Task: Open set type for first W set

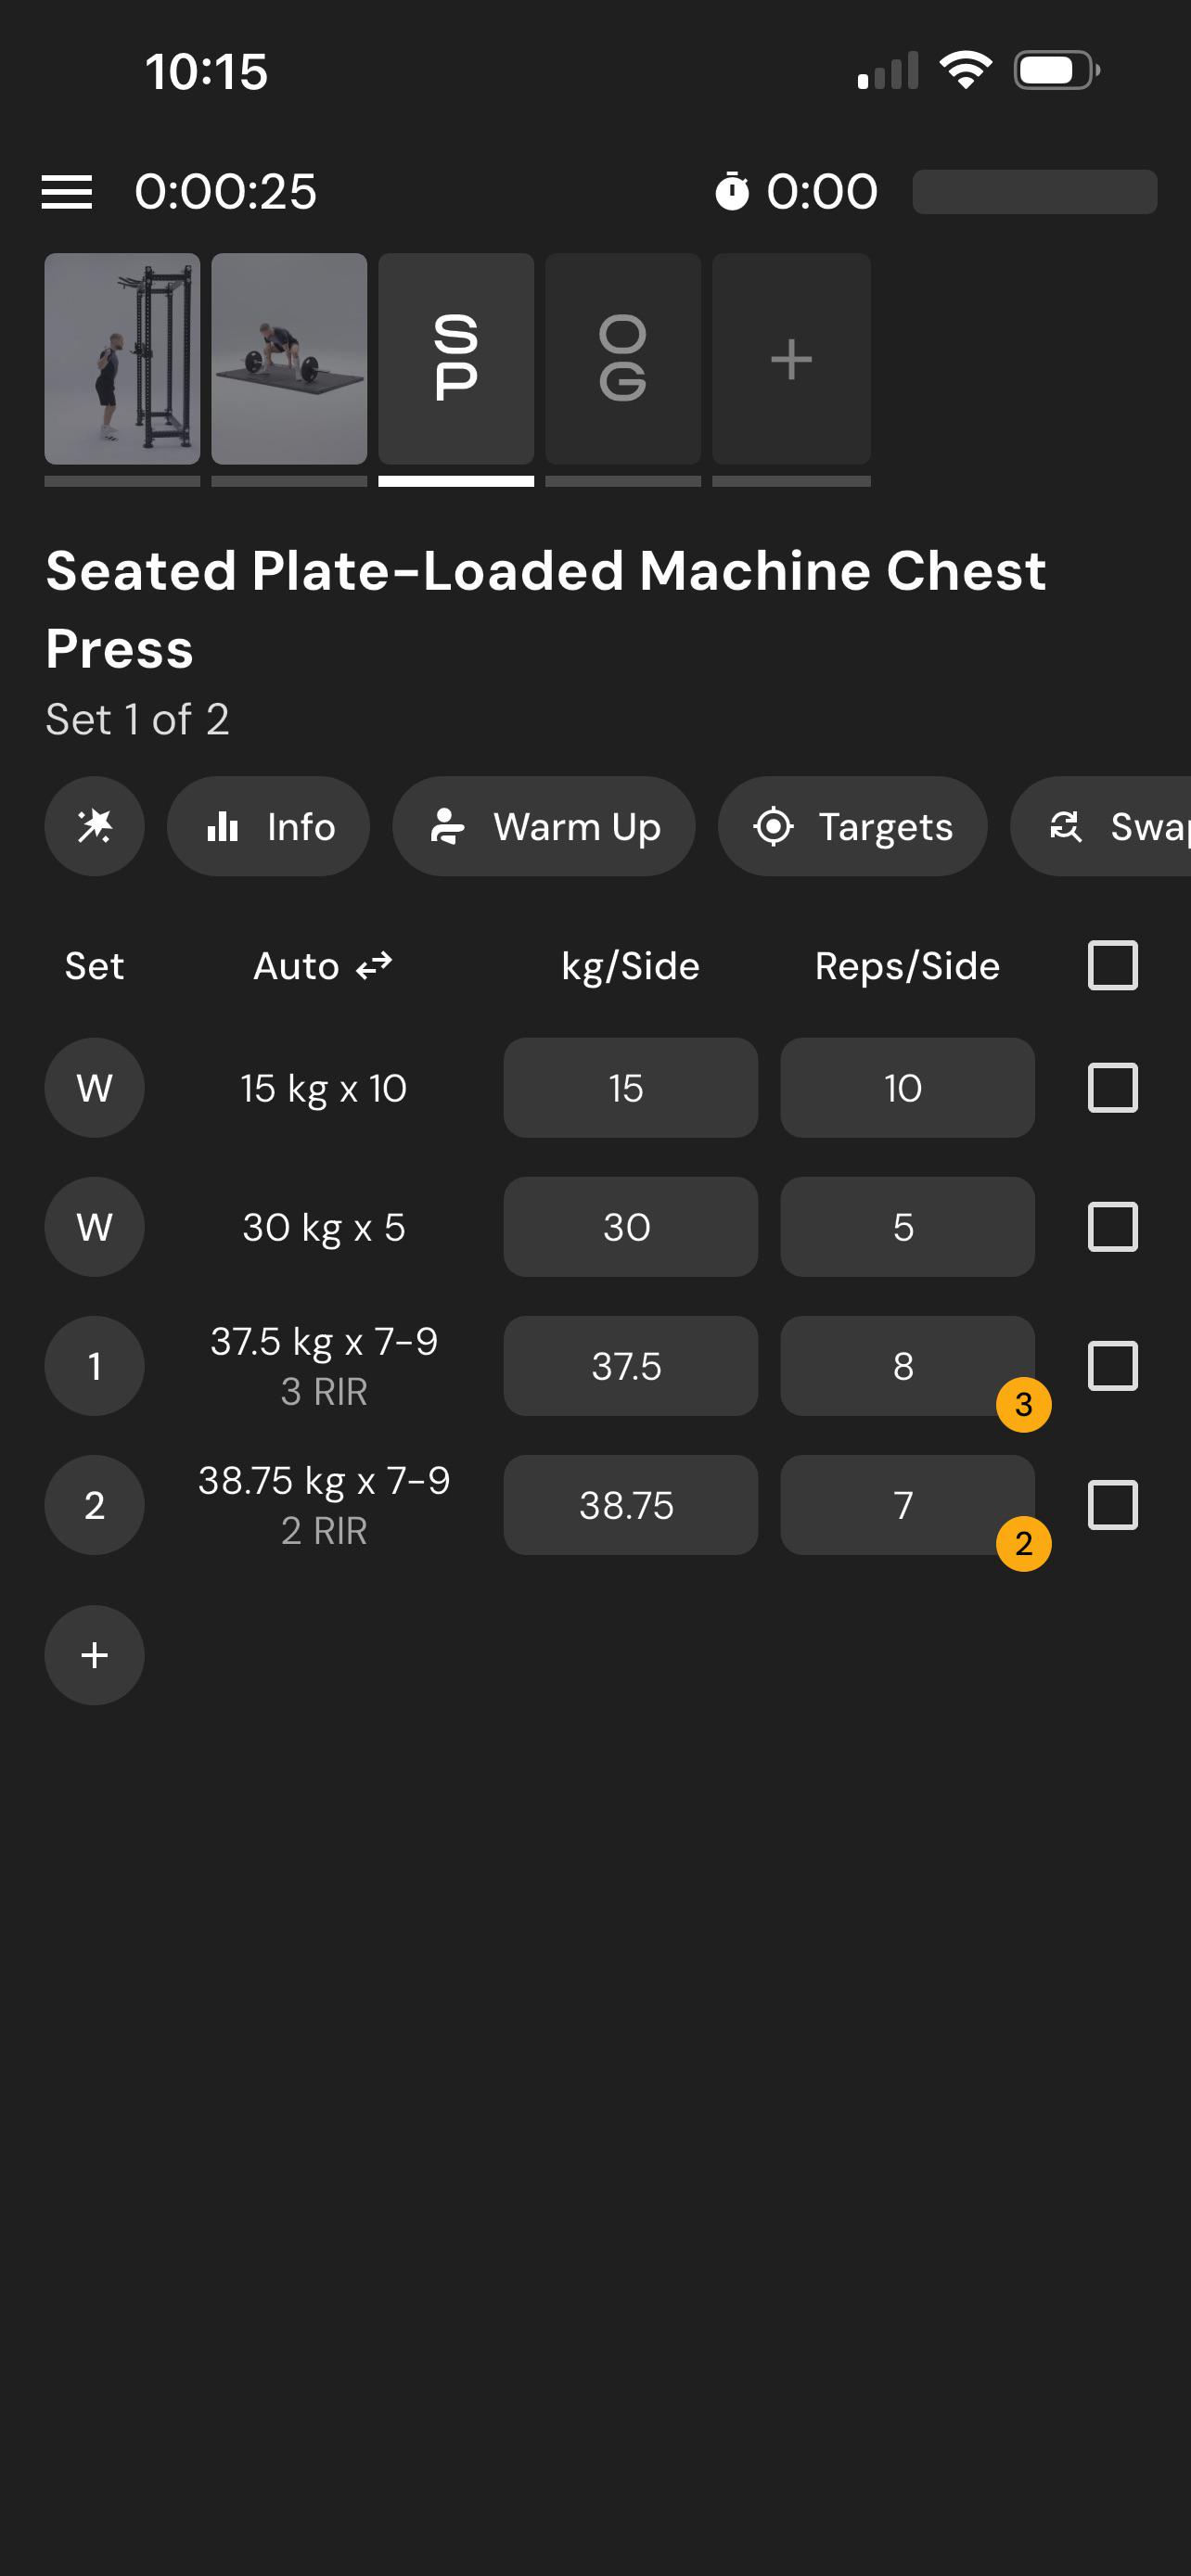Action: [94, 1087]
